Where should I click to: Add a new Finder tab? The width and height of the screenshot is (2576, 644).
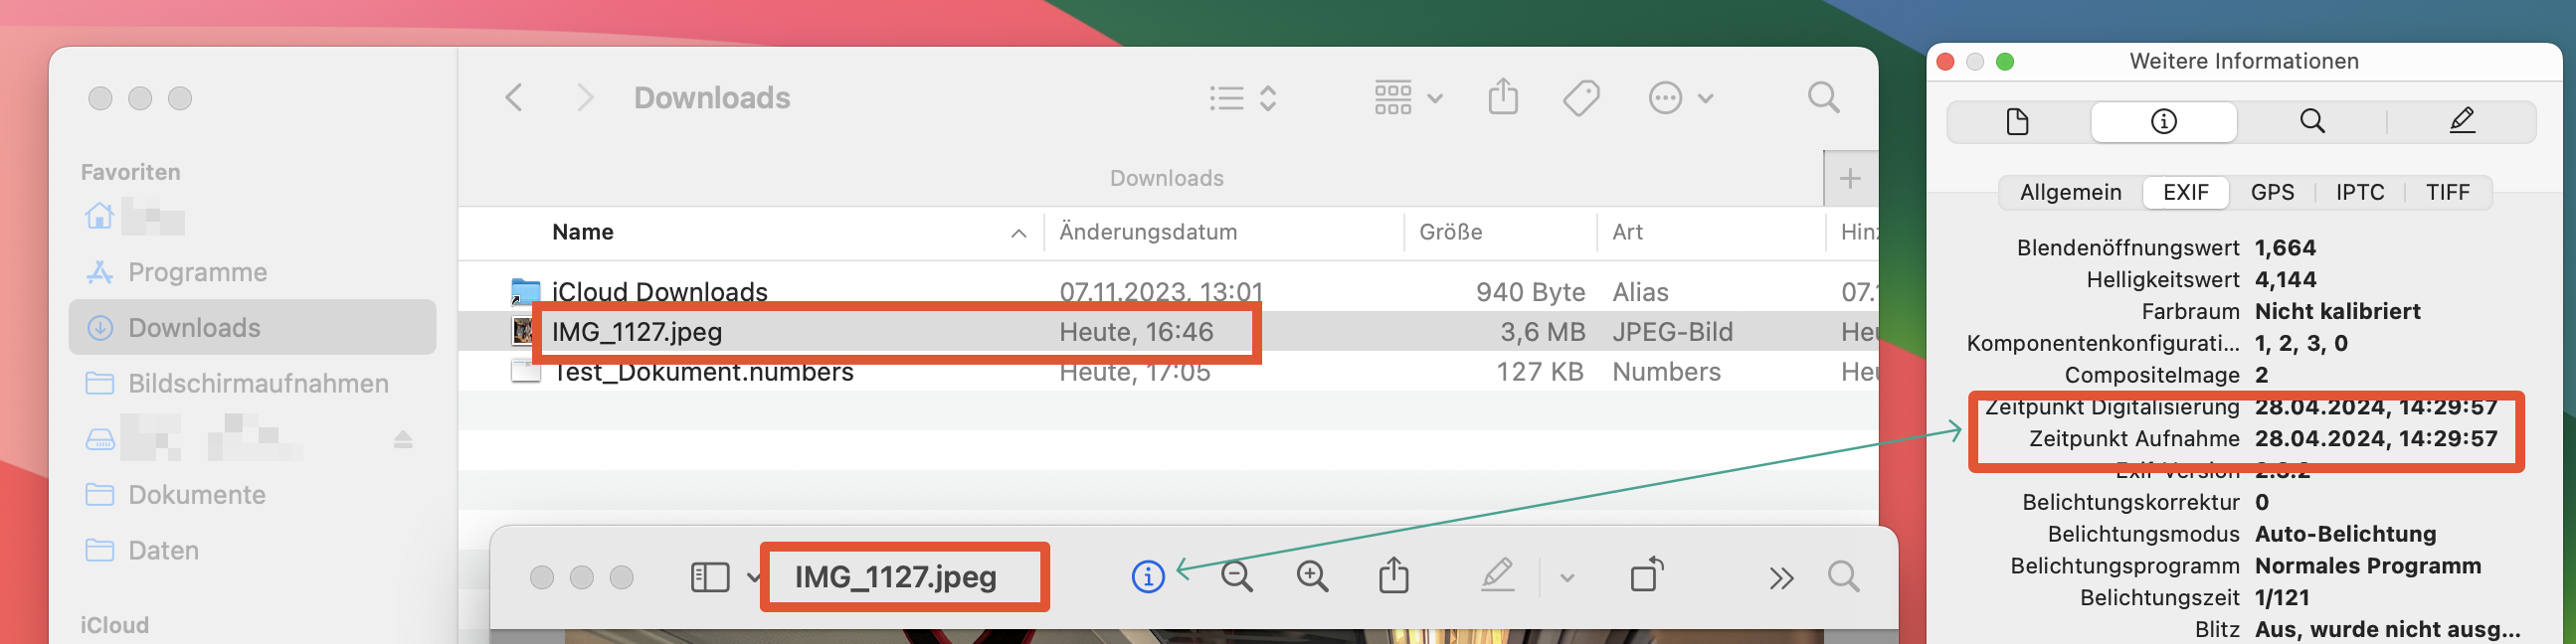[1849, 178]
